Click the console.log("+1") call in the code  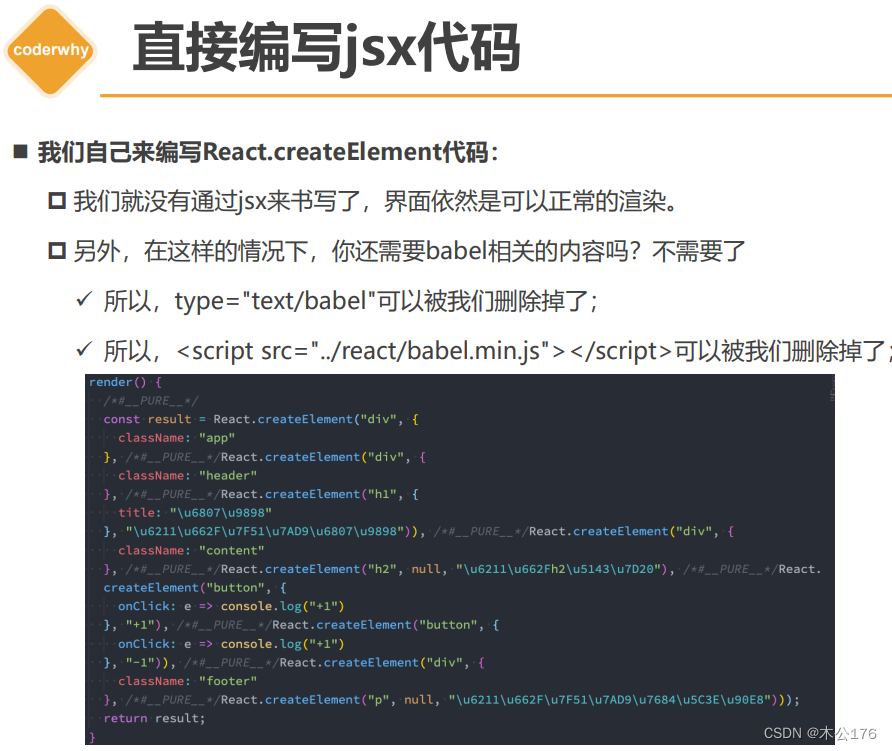coord(285,606)
